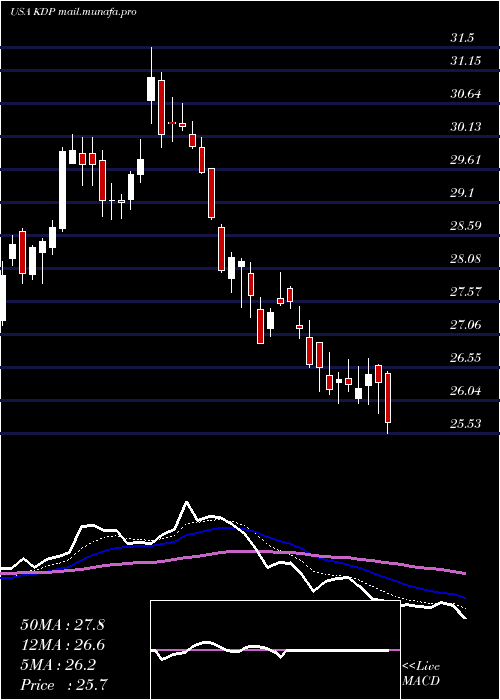The image size is (500, 700).
Task: Click the 'USA KDP mail.munafa.pro' title text
Action: 73,12
